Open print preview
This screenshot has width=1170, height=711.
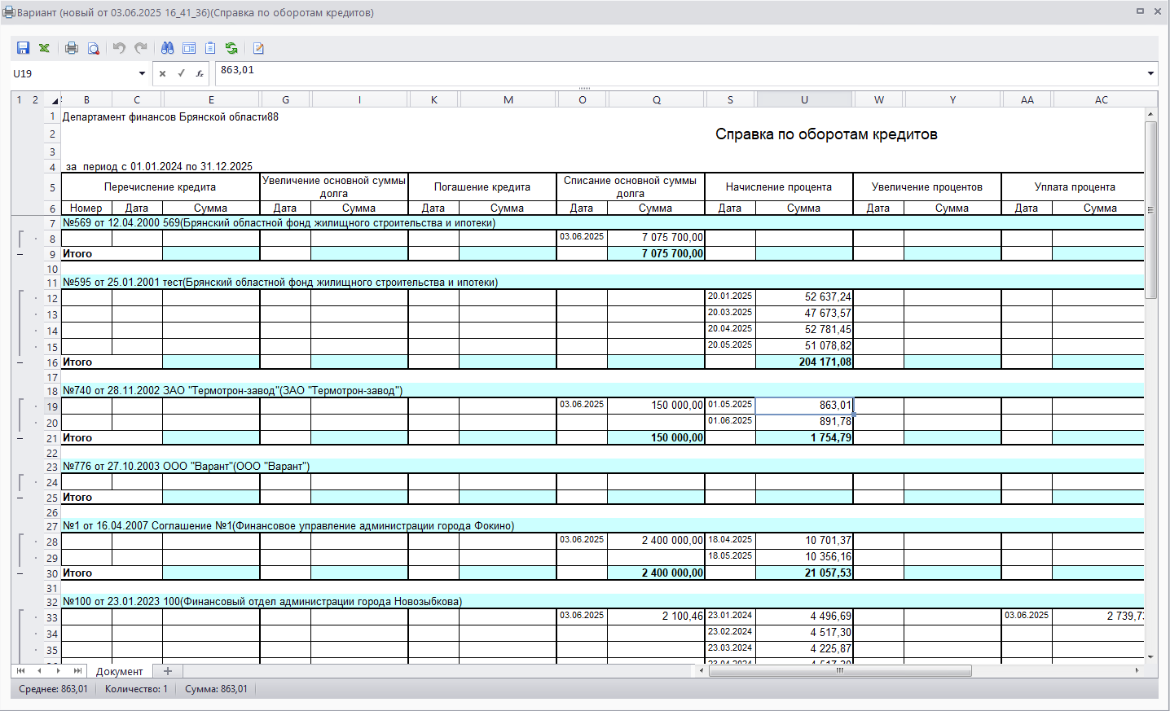point(93,48)
